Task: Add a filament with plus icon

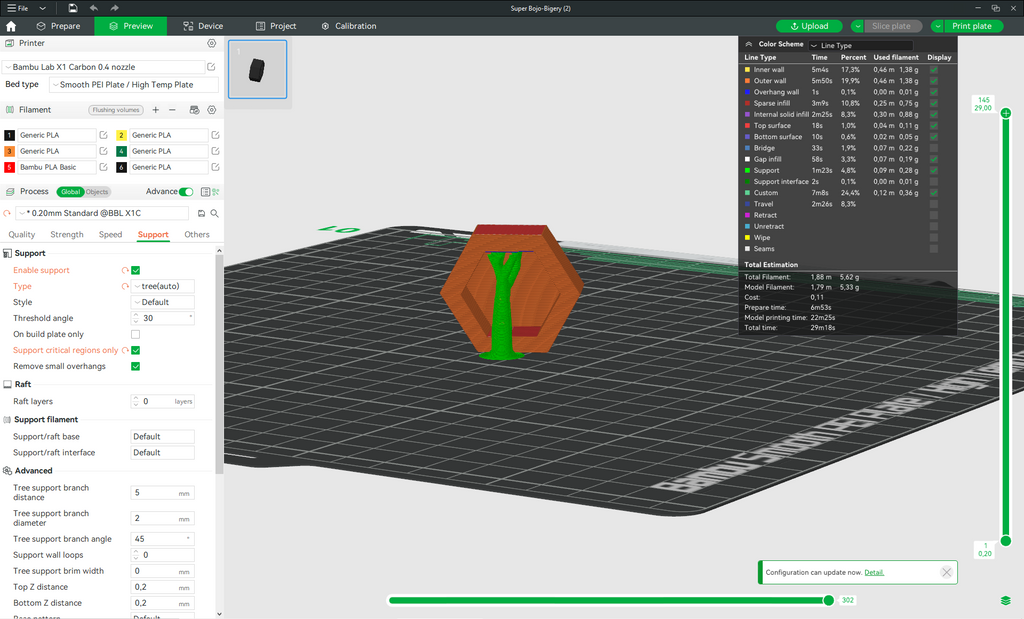Action: (x=155, y=110)
